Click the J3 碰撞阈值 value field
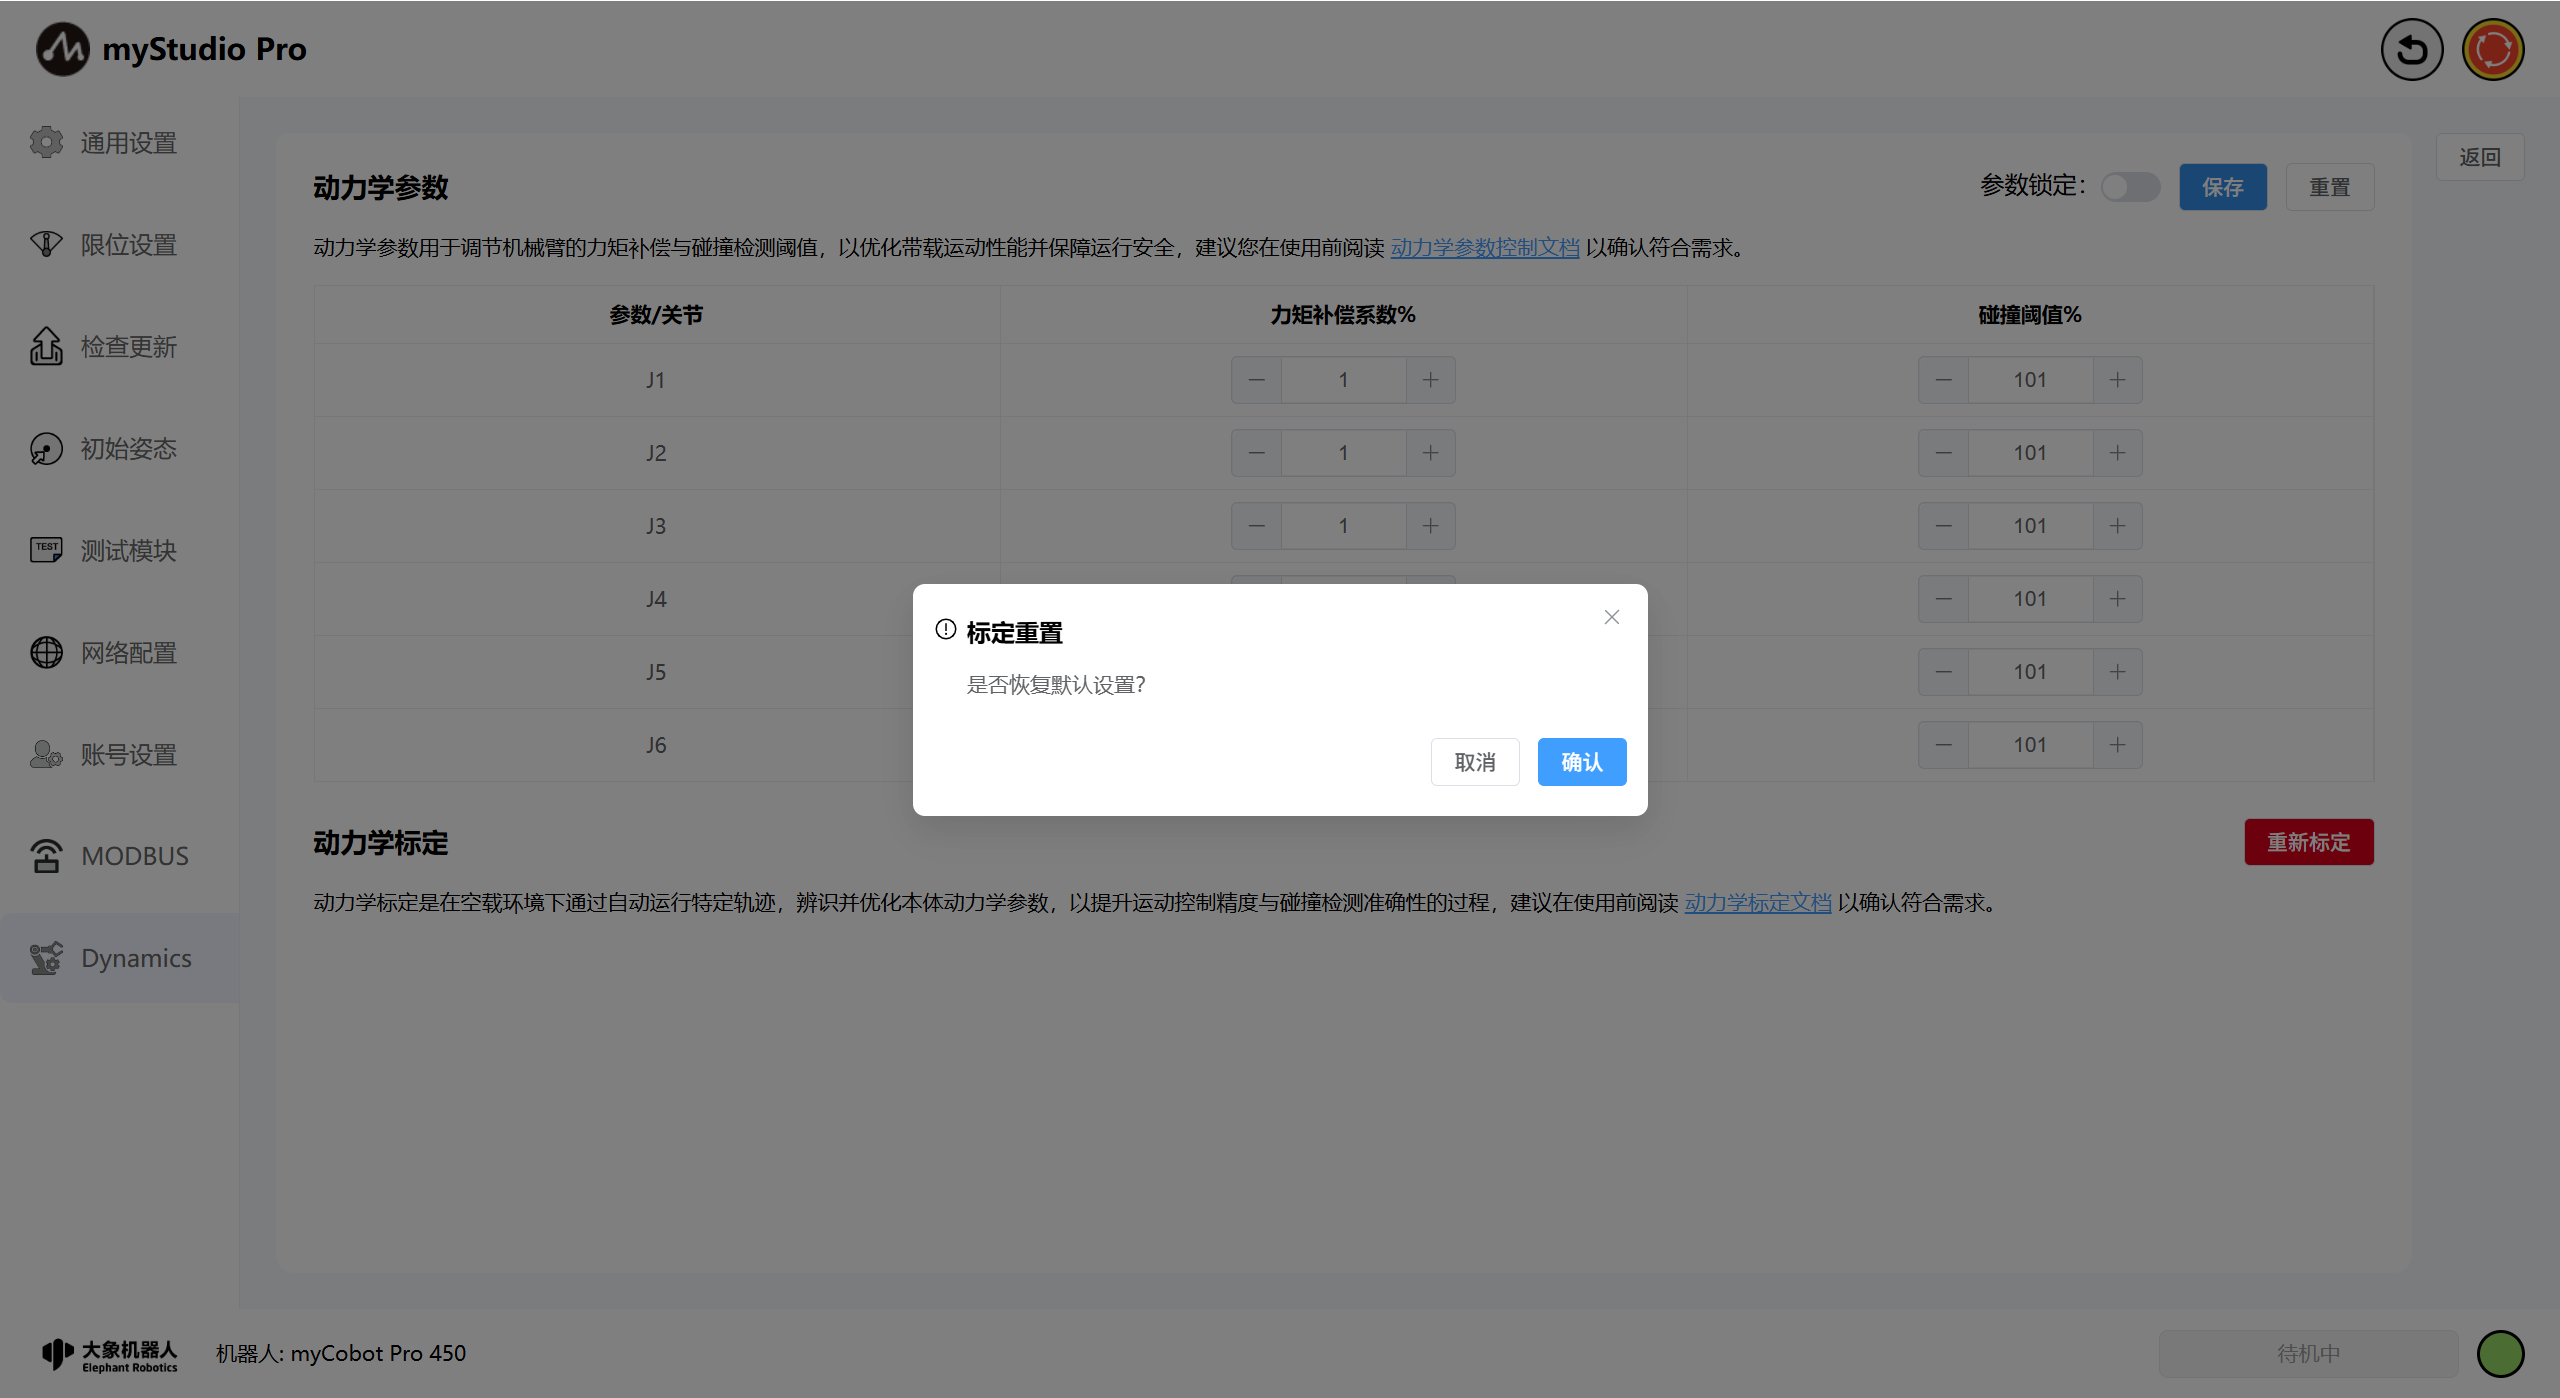Viewport: 2560px width, 1398px height. point(2029,526)
